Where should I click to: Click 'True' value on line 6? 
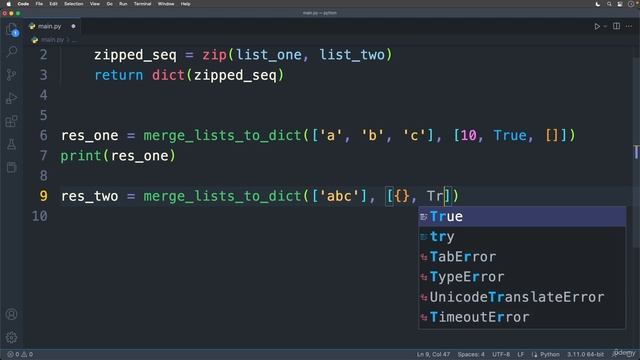click(x=510, y=135)
